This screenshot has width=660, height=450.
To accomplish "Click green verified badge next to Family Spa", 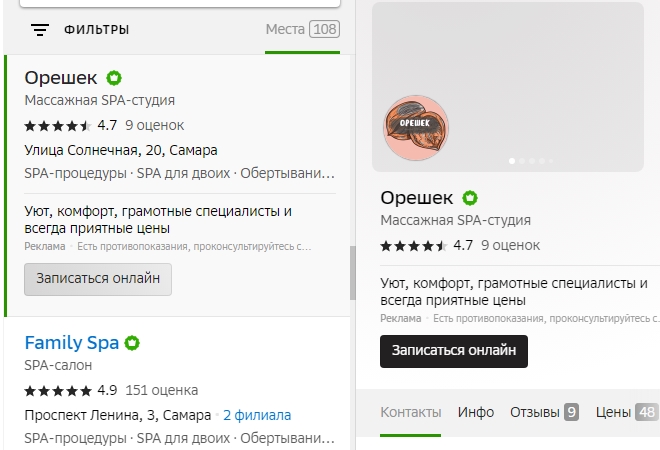I will (132, 343).
